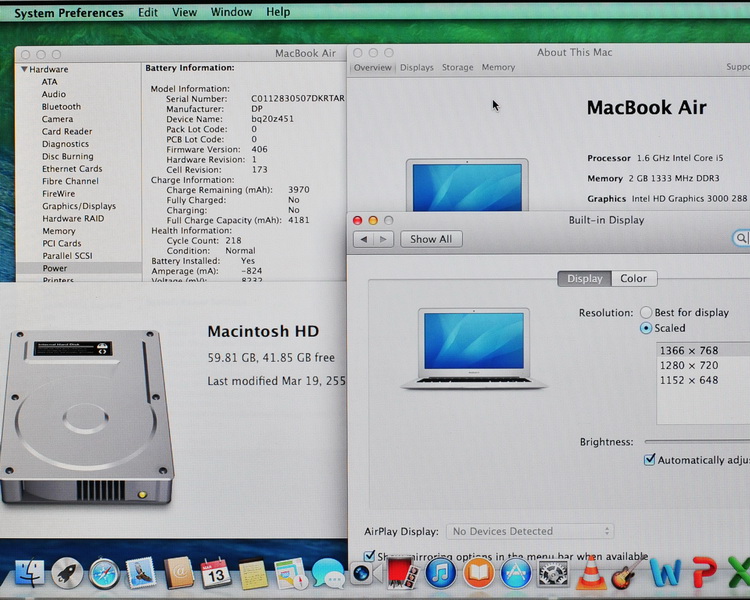Click the Show All button
Image resolution: width=750 pixels, height=600 pixels.
(x=431, y=239)
